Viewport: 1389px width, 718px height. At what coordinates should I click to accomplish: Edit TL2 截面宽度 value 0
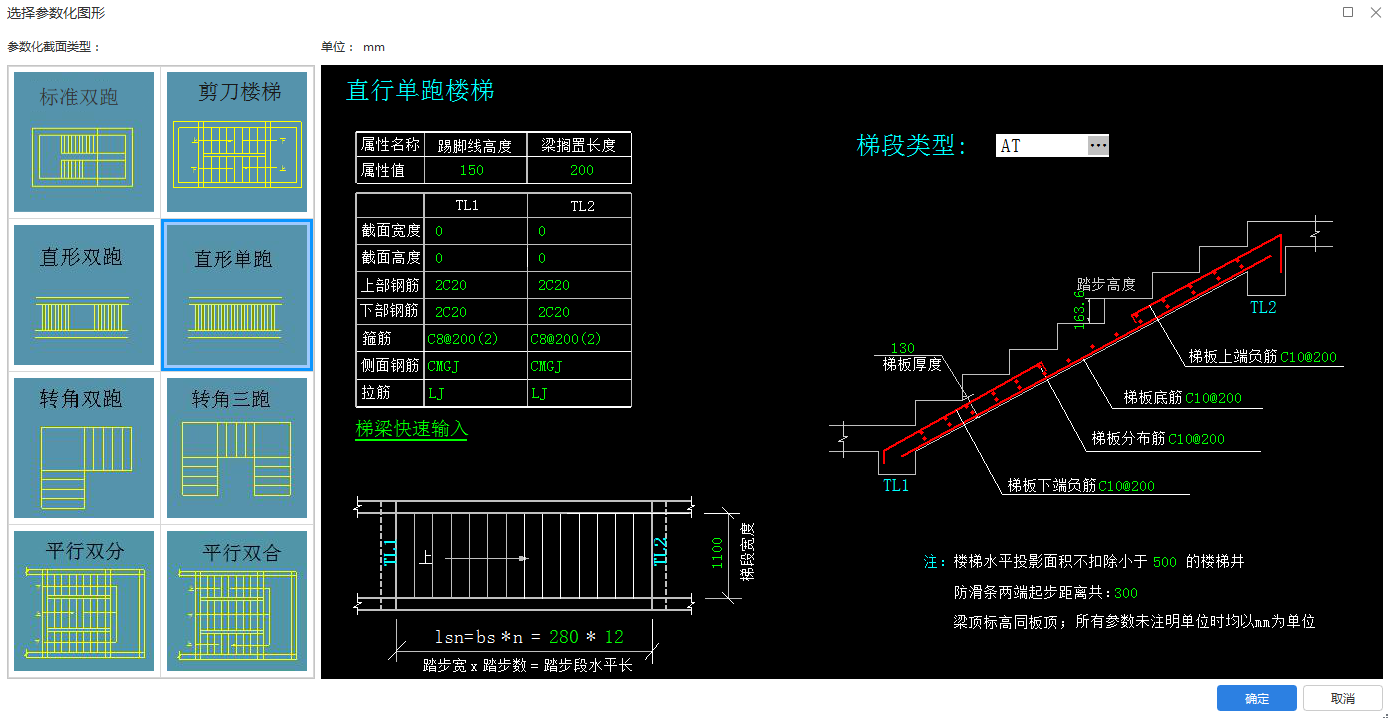(x=542, y=231)
